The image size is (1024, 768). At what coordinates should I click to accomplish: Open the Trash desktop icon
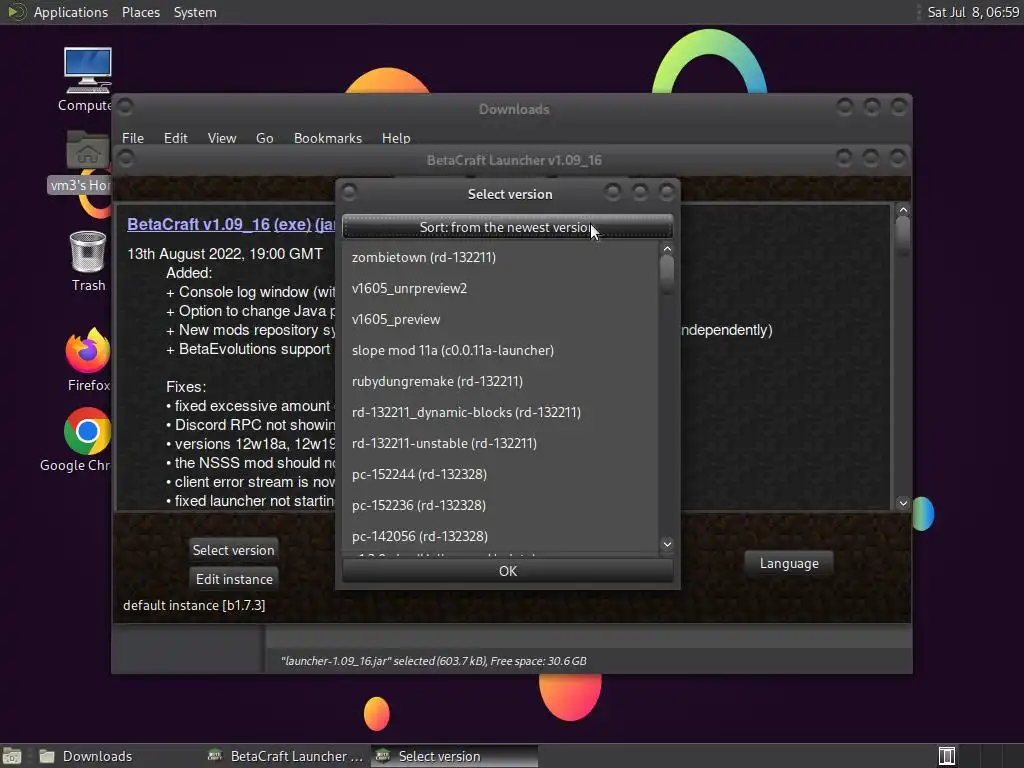click(x=88, y=261)
